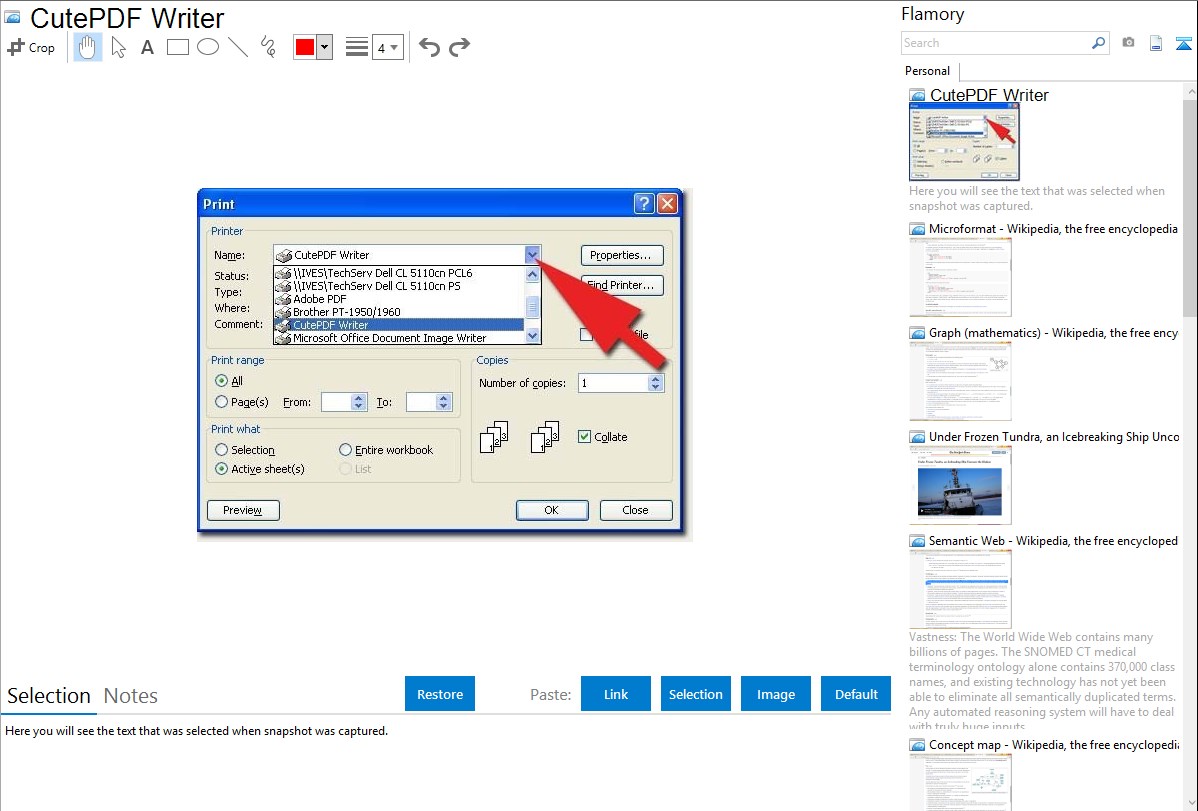Click printer list scroll down arrow
Screen dimensions: 1198x811
click(533, 336)
